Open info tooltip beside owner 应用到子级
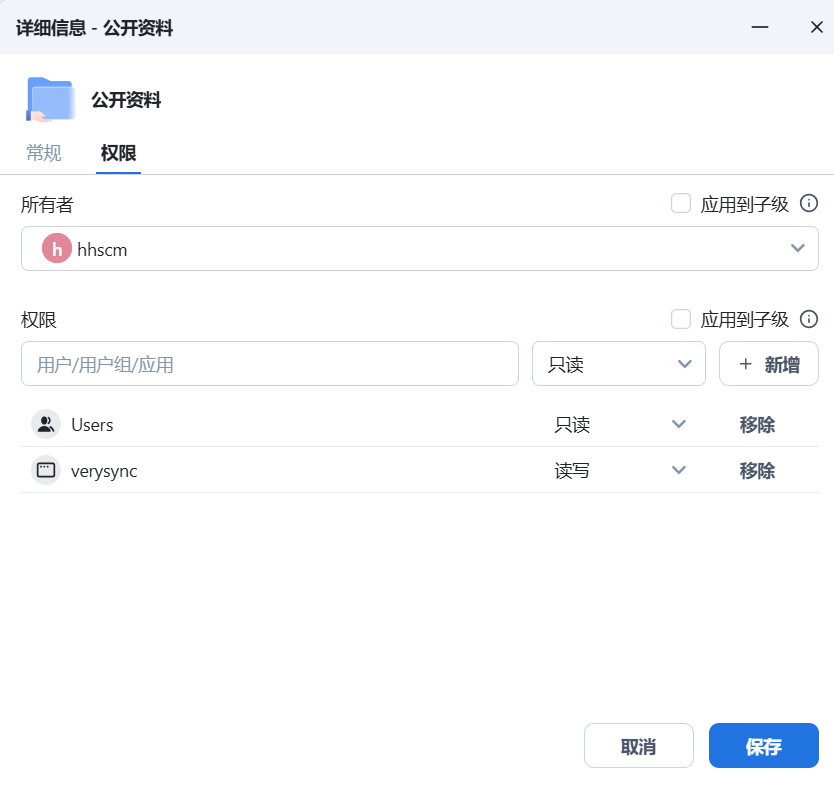The image size is (834, 790). pyautogui.click(x=808, y=203)
